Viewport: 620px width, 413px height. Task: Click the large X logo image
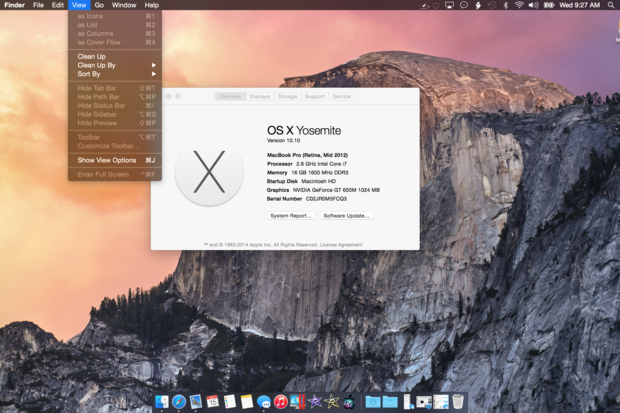(209, 172)
